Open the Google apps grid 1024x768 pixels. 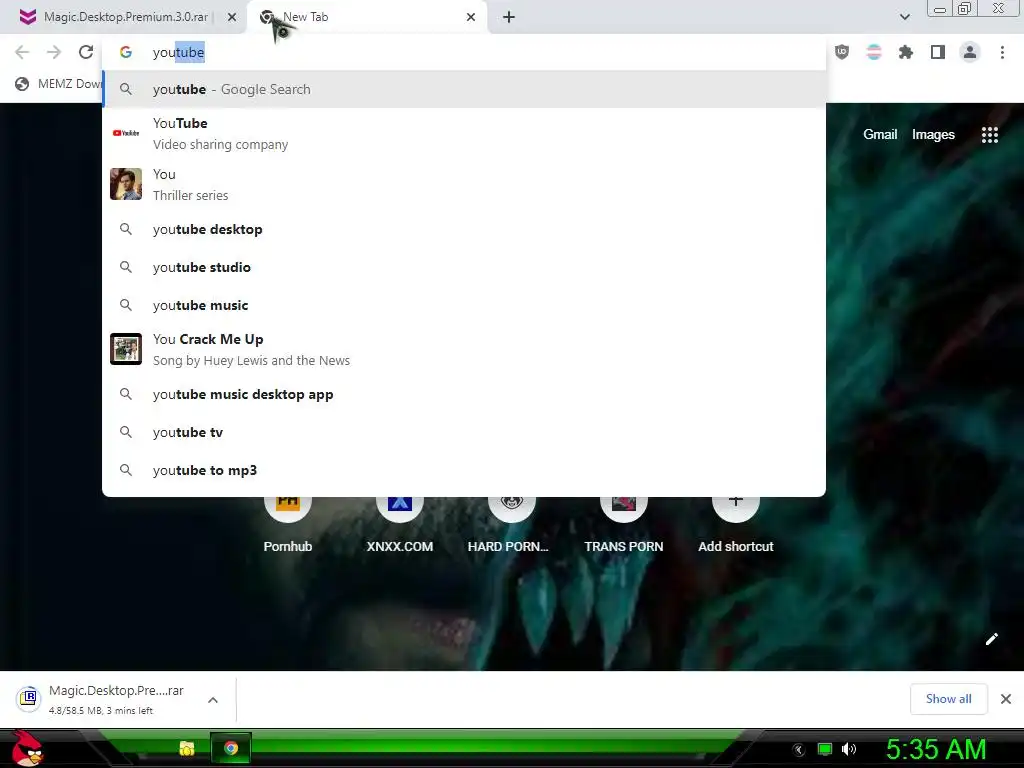989,135
